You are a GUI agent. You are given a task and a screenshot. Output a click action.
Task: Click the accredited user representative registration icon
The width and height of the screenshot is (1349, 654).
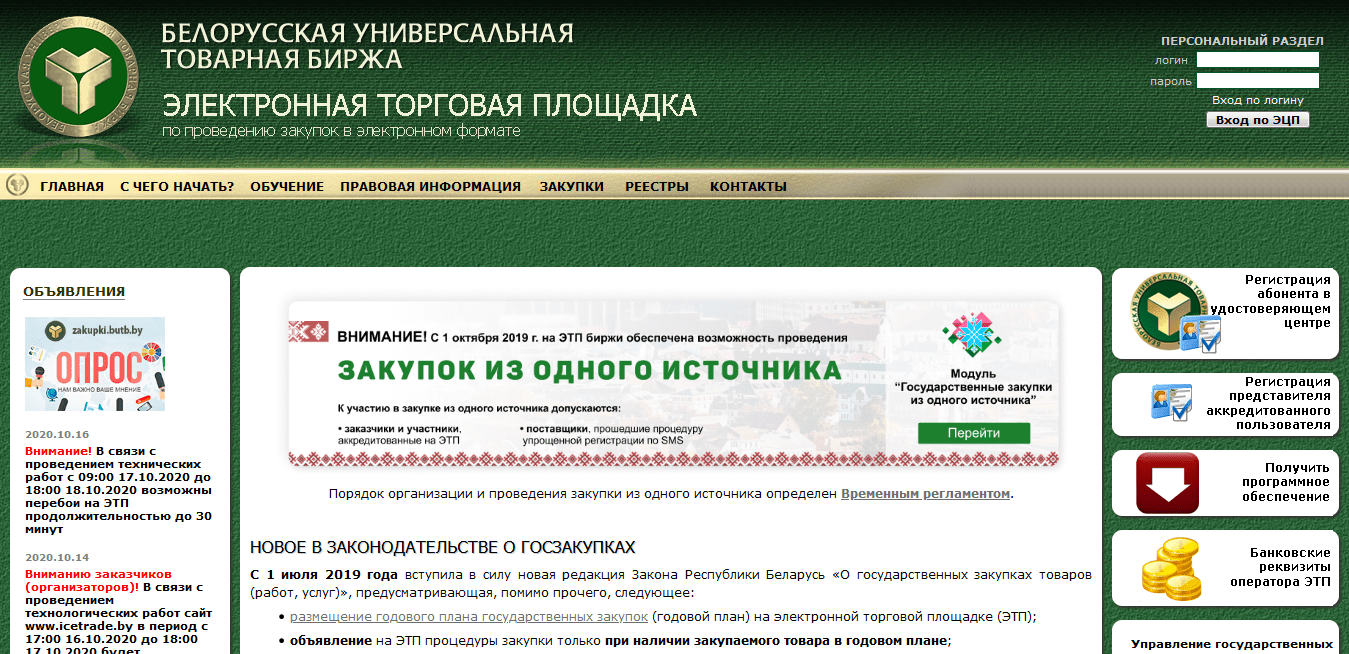click(1171, 403)
